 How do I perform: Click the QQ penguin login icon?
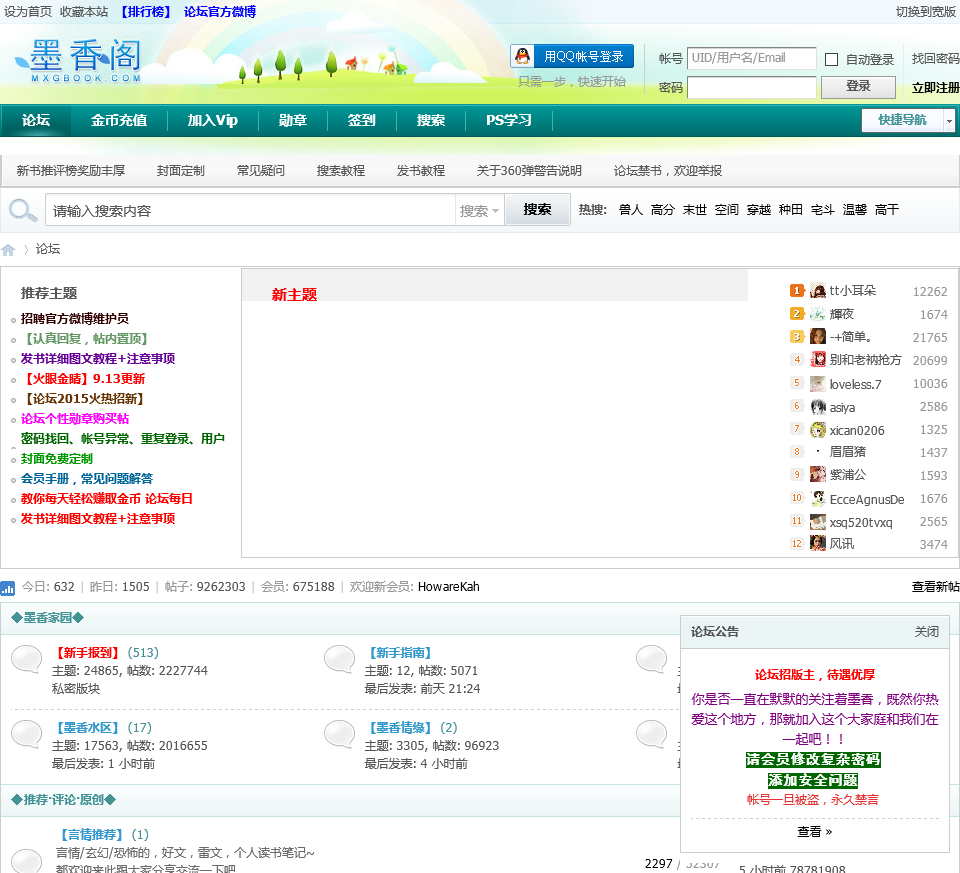coord(522,56)
